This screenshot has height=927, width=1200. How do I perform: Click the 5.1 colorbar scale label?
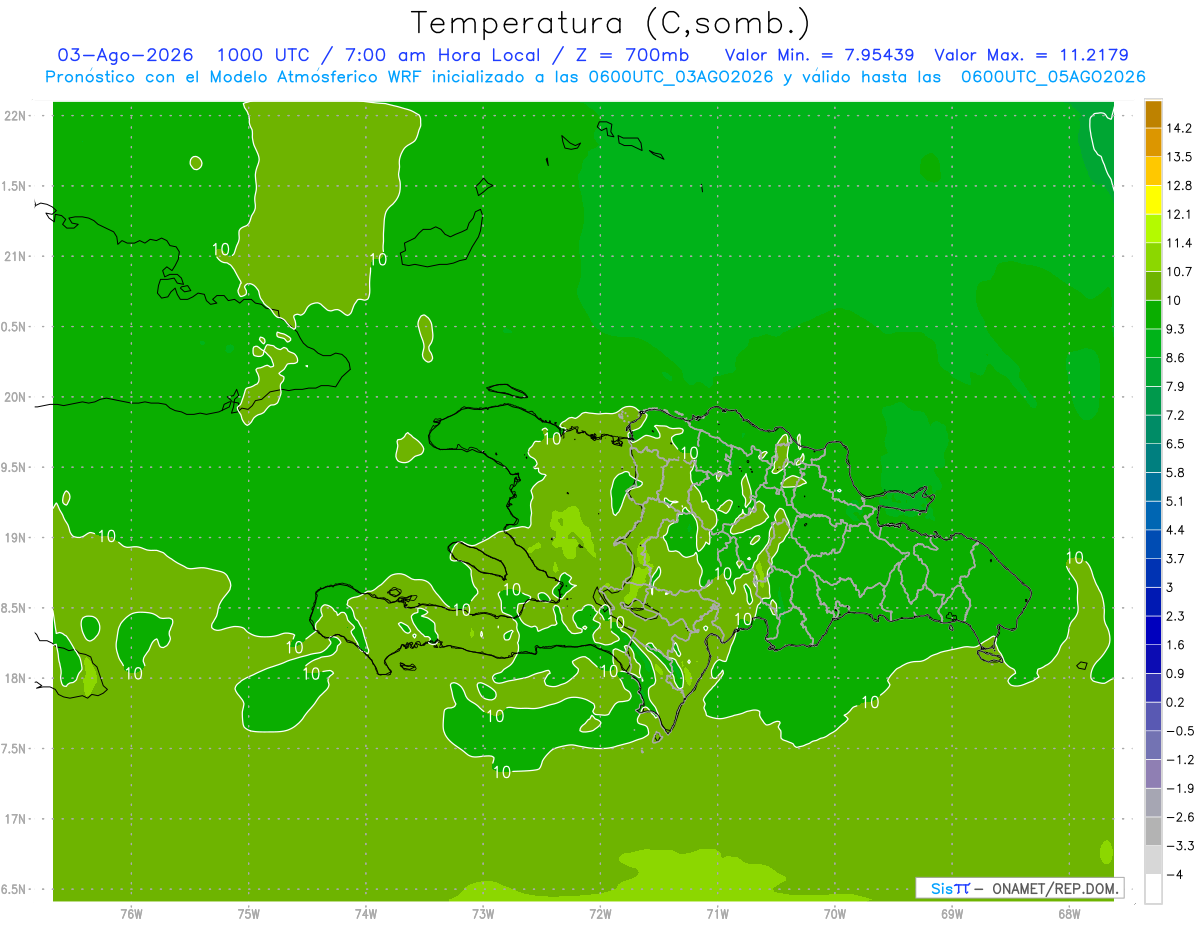pos(1177,501)
